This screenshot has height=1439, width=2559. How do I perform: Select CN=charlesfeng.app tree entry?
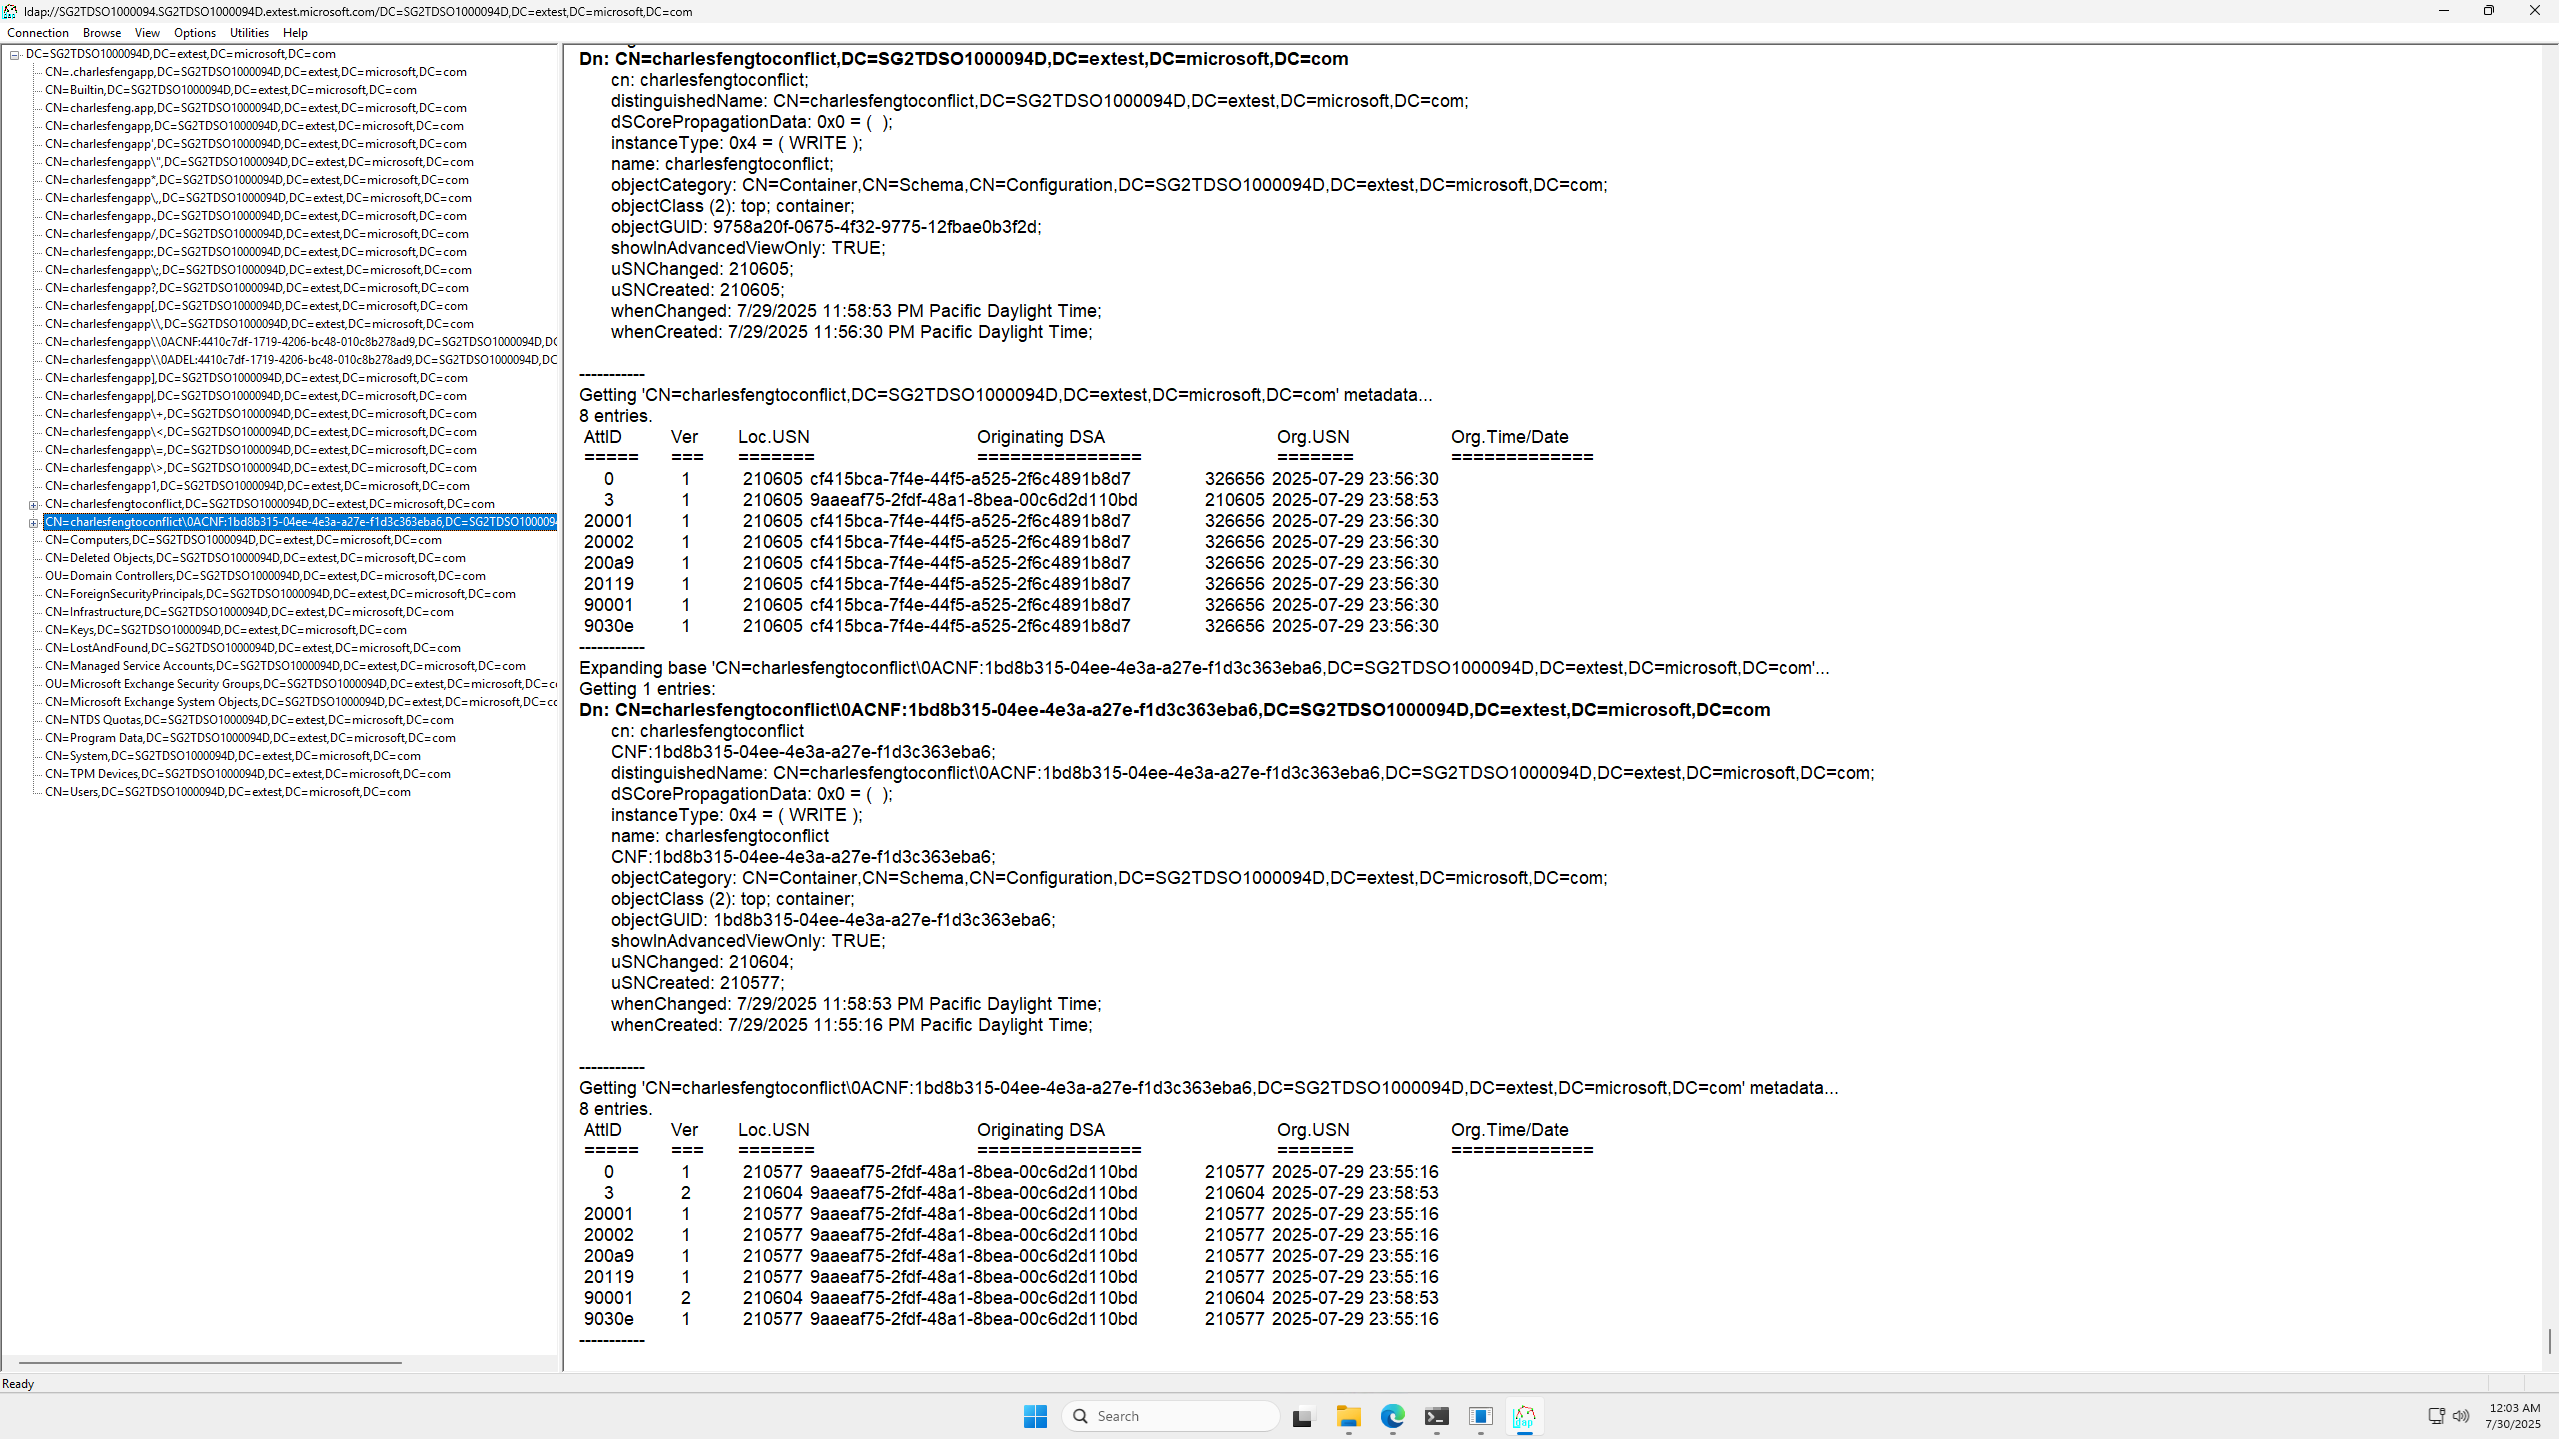coord(255,108)
